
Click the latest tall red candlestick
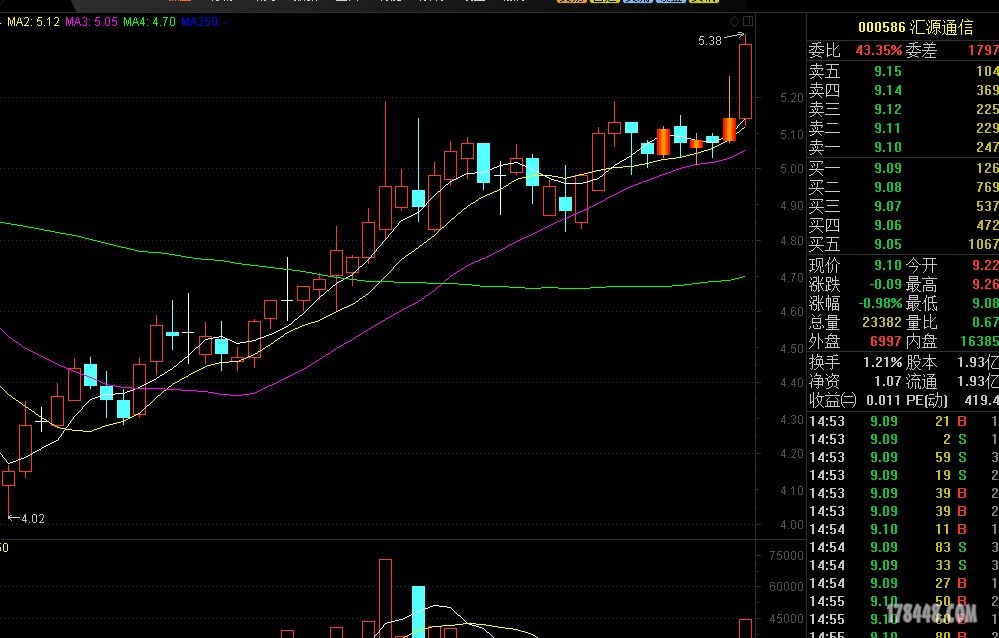745,81
